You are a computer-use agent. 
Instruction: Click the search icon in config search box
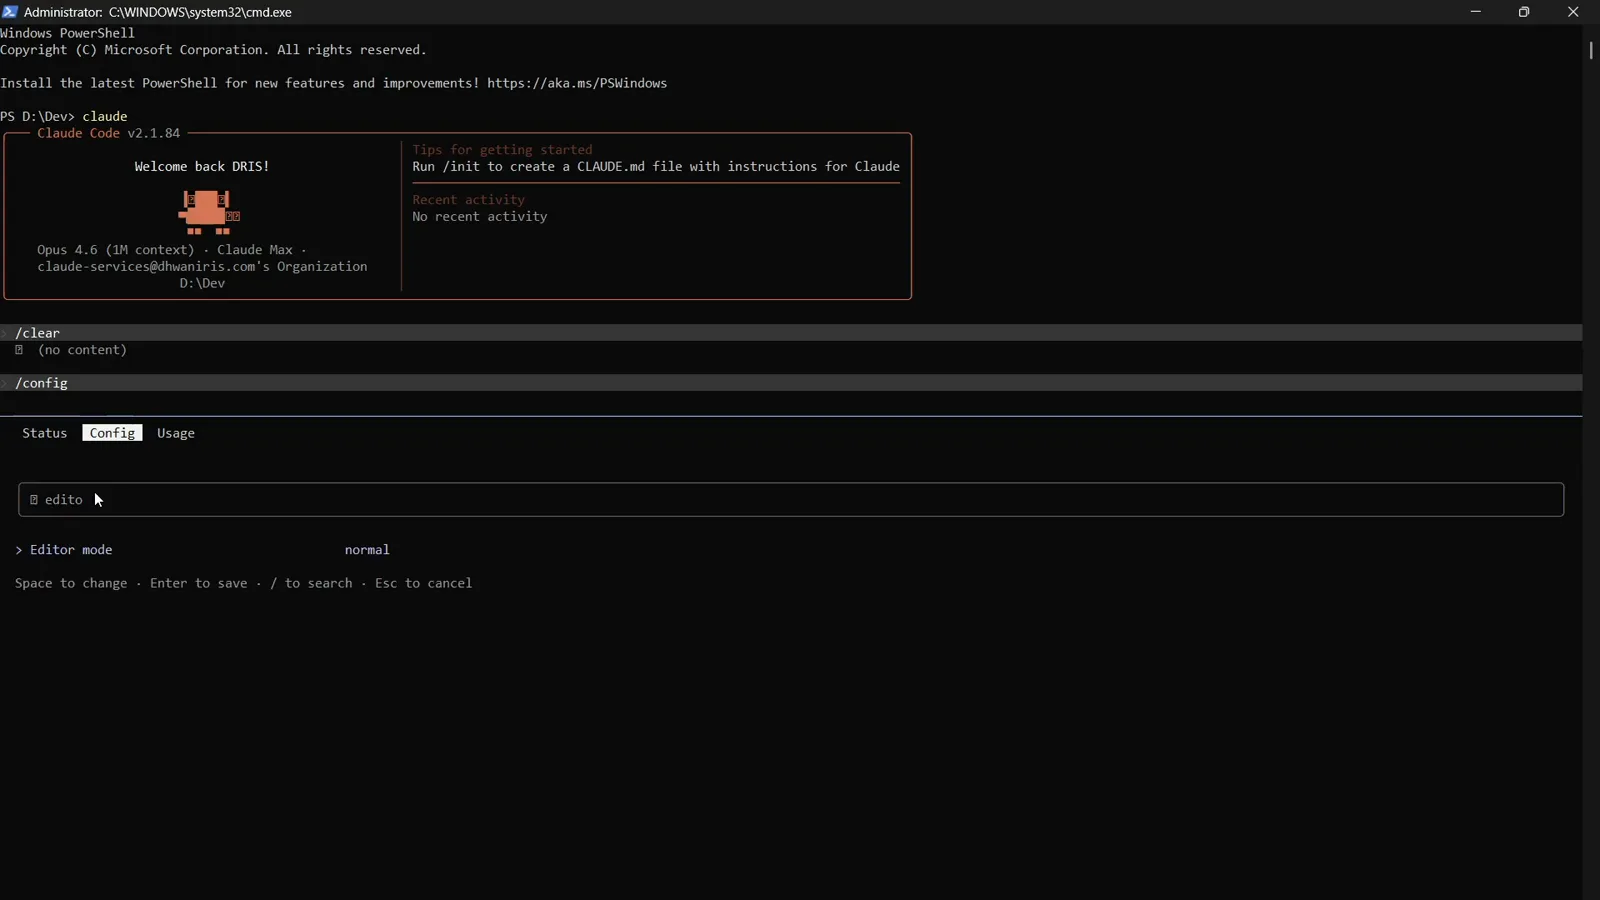pyautogui.click(x=34, y=500)
